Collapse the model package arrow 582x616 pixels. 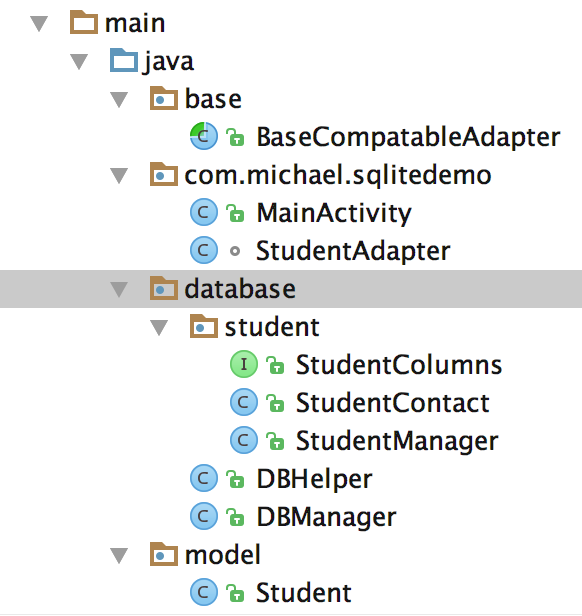119,556
